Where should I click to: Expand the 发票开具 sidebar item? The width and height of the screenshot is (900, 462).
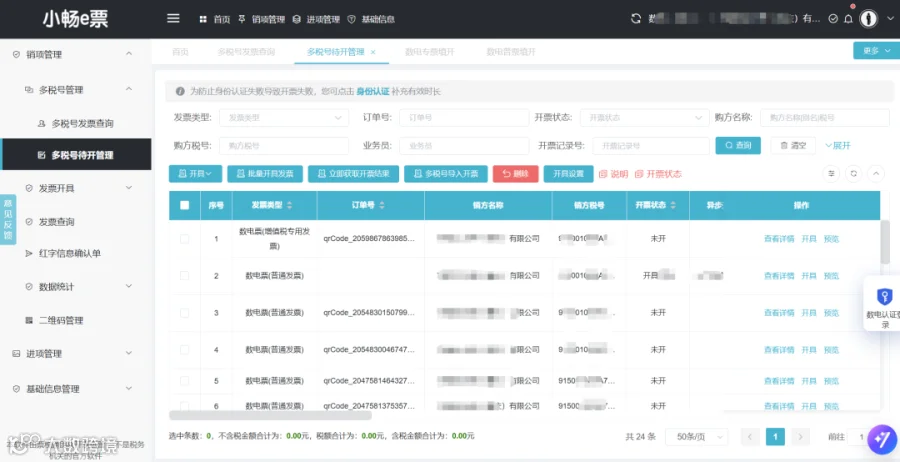click(129, 188)
